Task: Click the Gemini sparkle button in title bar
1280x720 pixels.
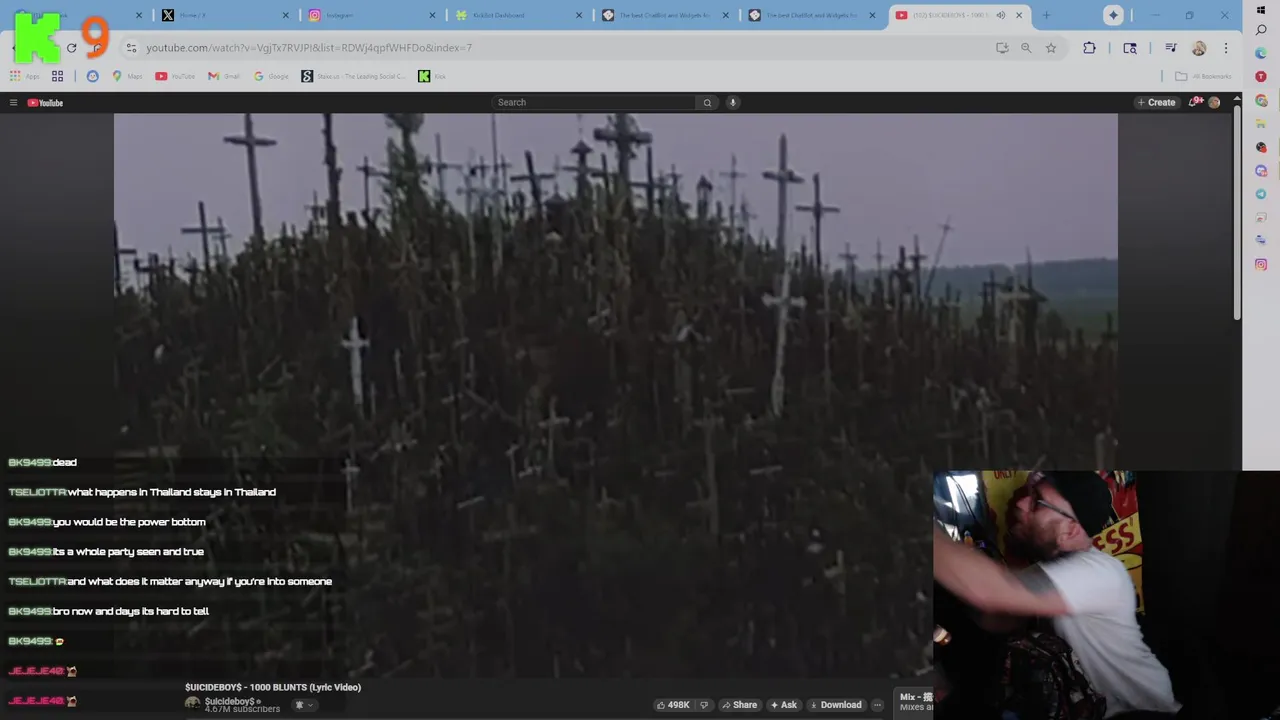Action: 1113,15
